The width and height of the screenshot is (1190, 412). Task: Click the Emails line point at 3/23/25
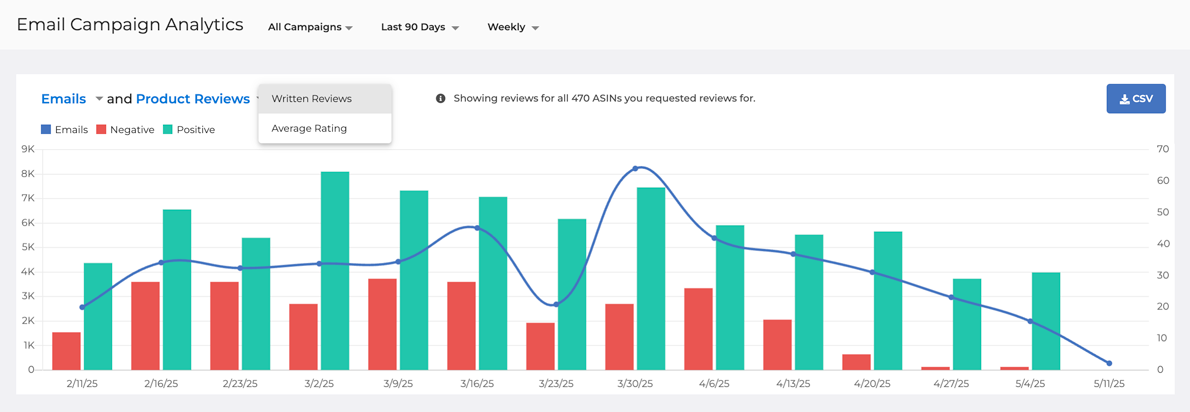pyautogui.click(x=557, y=304)
